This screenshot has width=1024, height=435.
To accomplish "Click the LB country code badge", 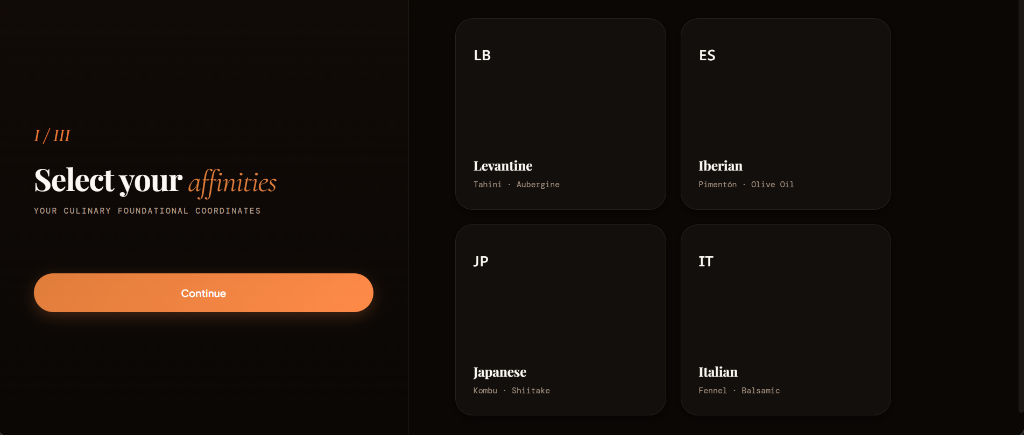I will click(482, 56).
